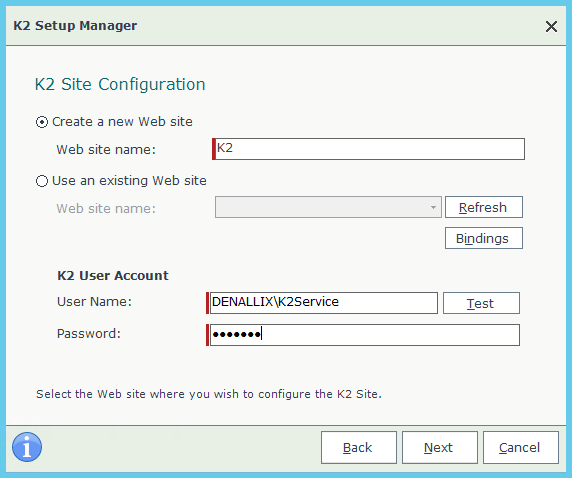Close the K2 Setup Manager window
The image size is (572, 478).
[551, 26]
